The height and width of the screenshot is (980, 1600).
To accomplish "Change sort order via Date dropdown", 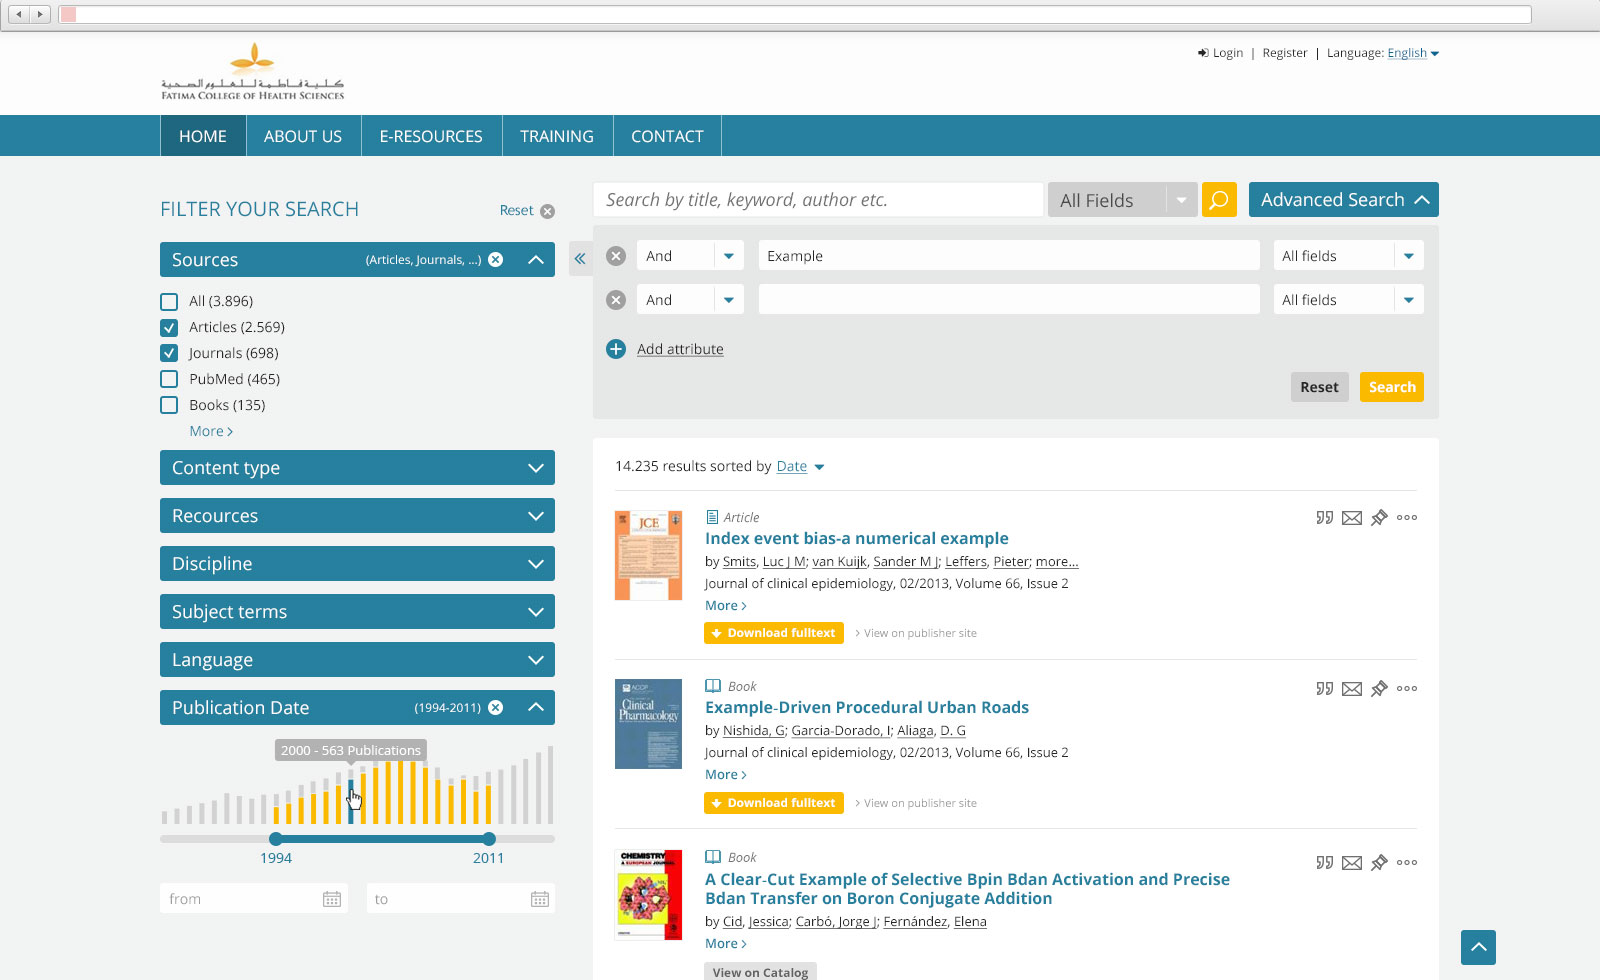I will click(800, 467).
